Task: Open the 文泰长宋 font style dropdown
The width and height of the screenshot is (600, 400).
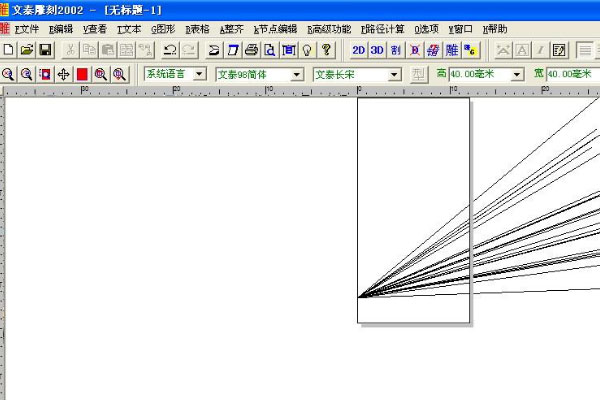Action: tap(394, 74)
